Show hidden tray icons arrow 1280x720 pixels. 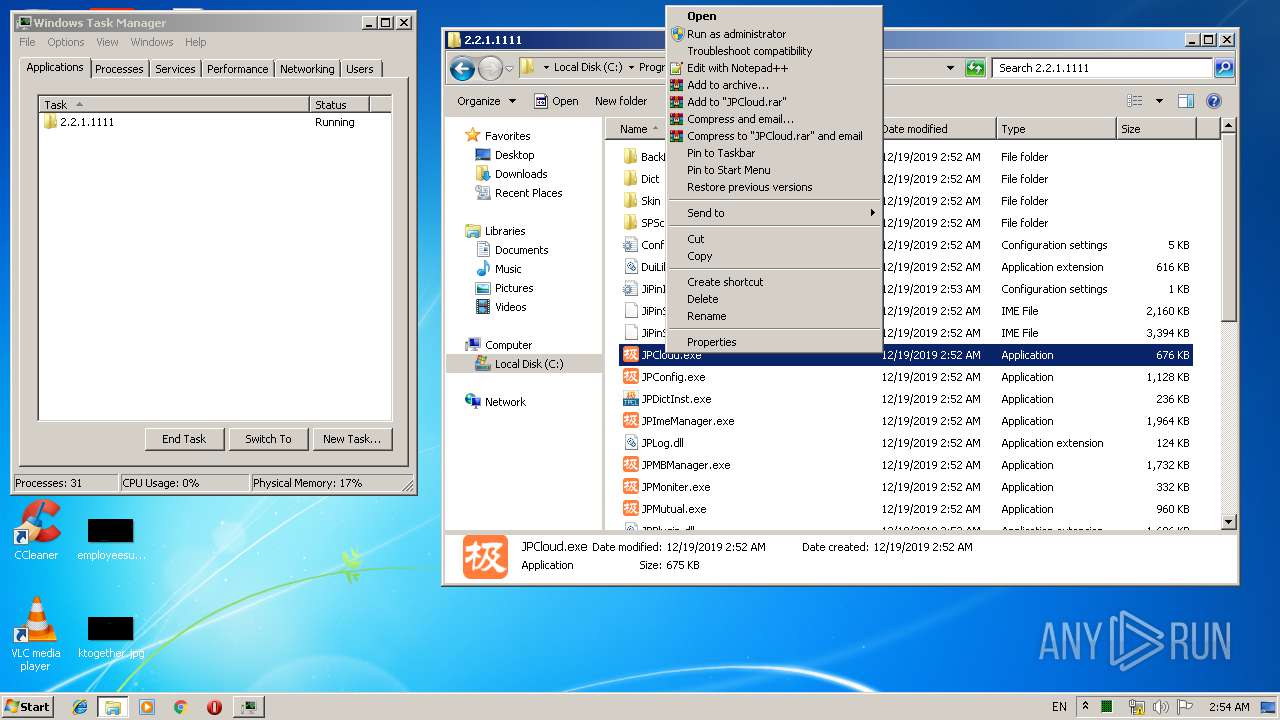click(x=1086, y=706)
